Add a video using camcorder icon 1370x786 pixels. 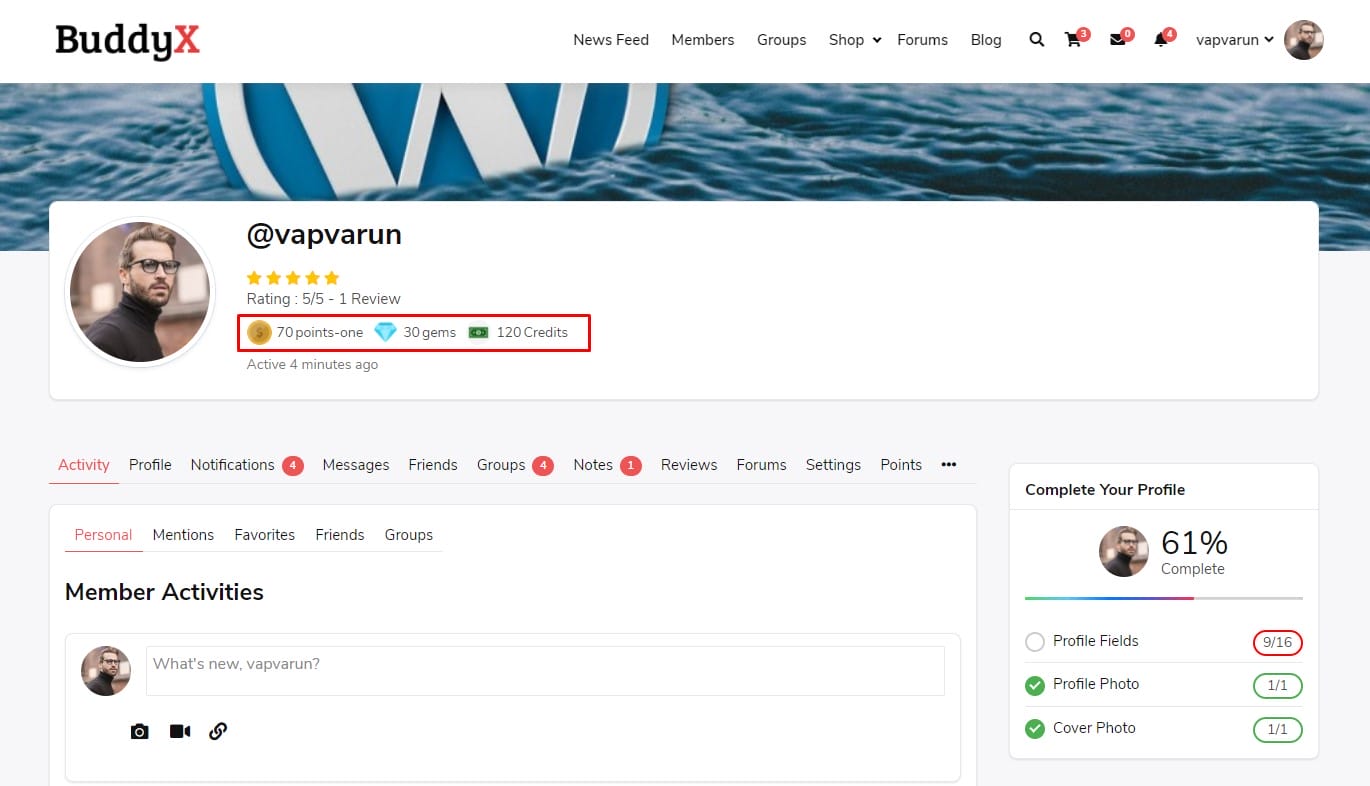[x=180, y=731]
